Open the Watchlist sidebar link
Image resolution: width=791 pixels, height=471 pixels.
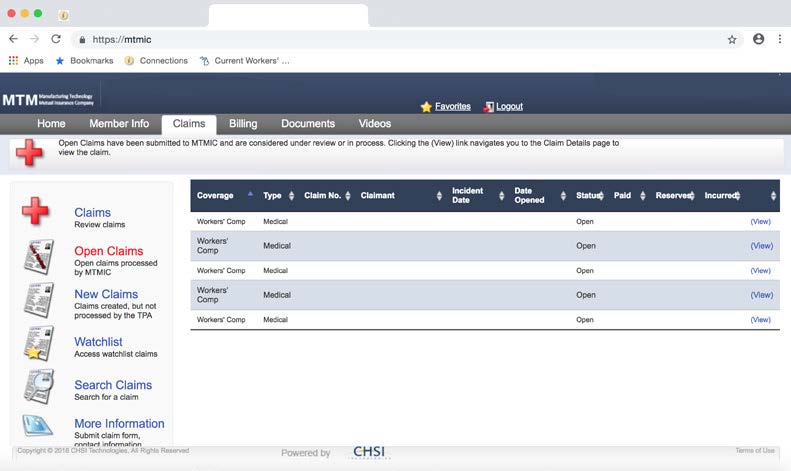tap(98, 342)
